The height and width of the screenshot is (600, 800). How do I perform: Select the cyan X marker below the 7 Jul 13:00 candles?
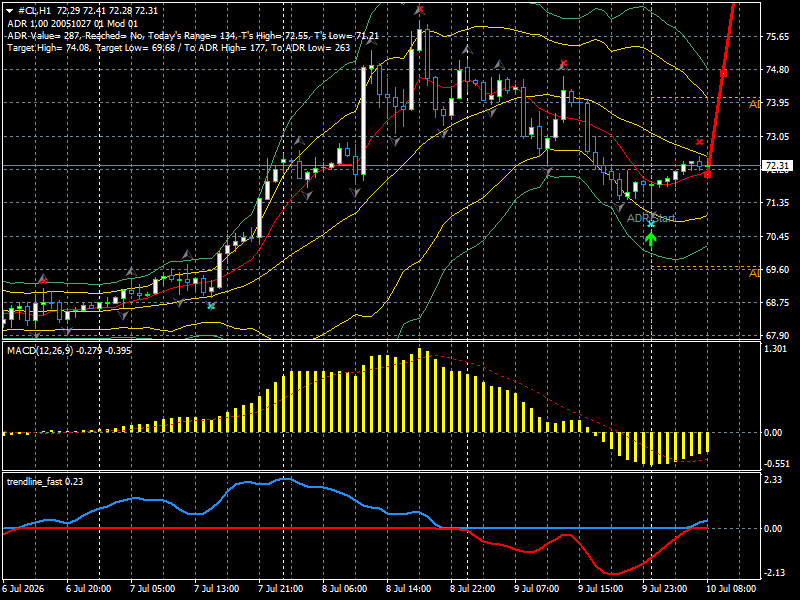tap(211, 306)
